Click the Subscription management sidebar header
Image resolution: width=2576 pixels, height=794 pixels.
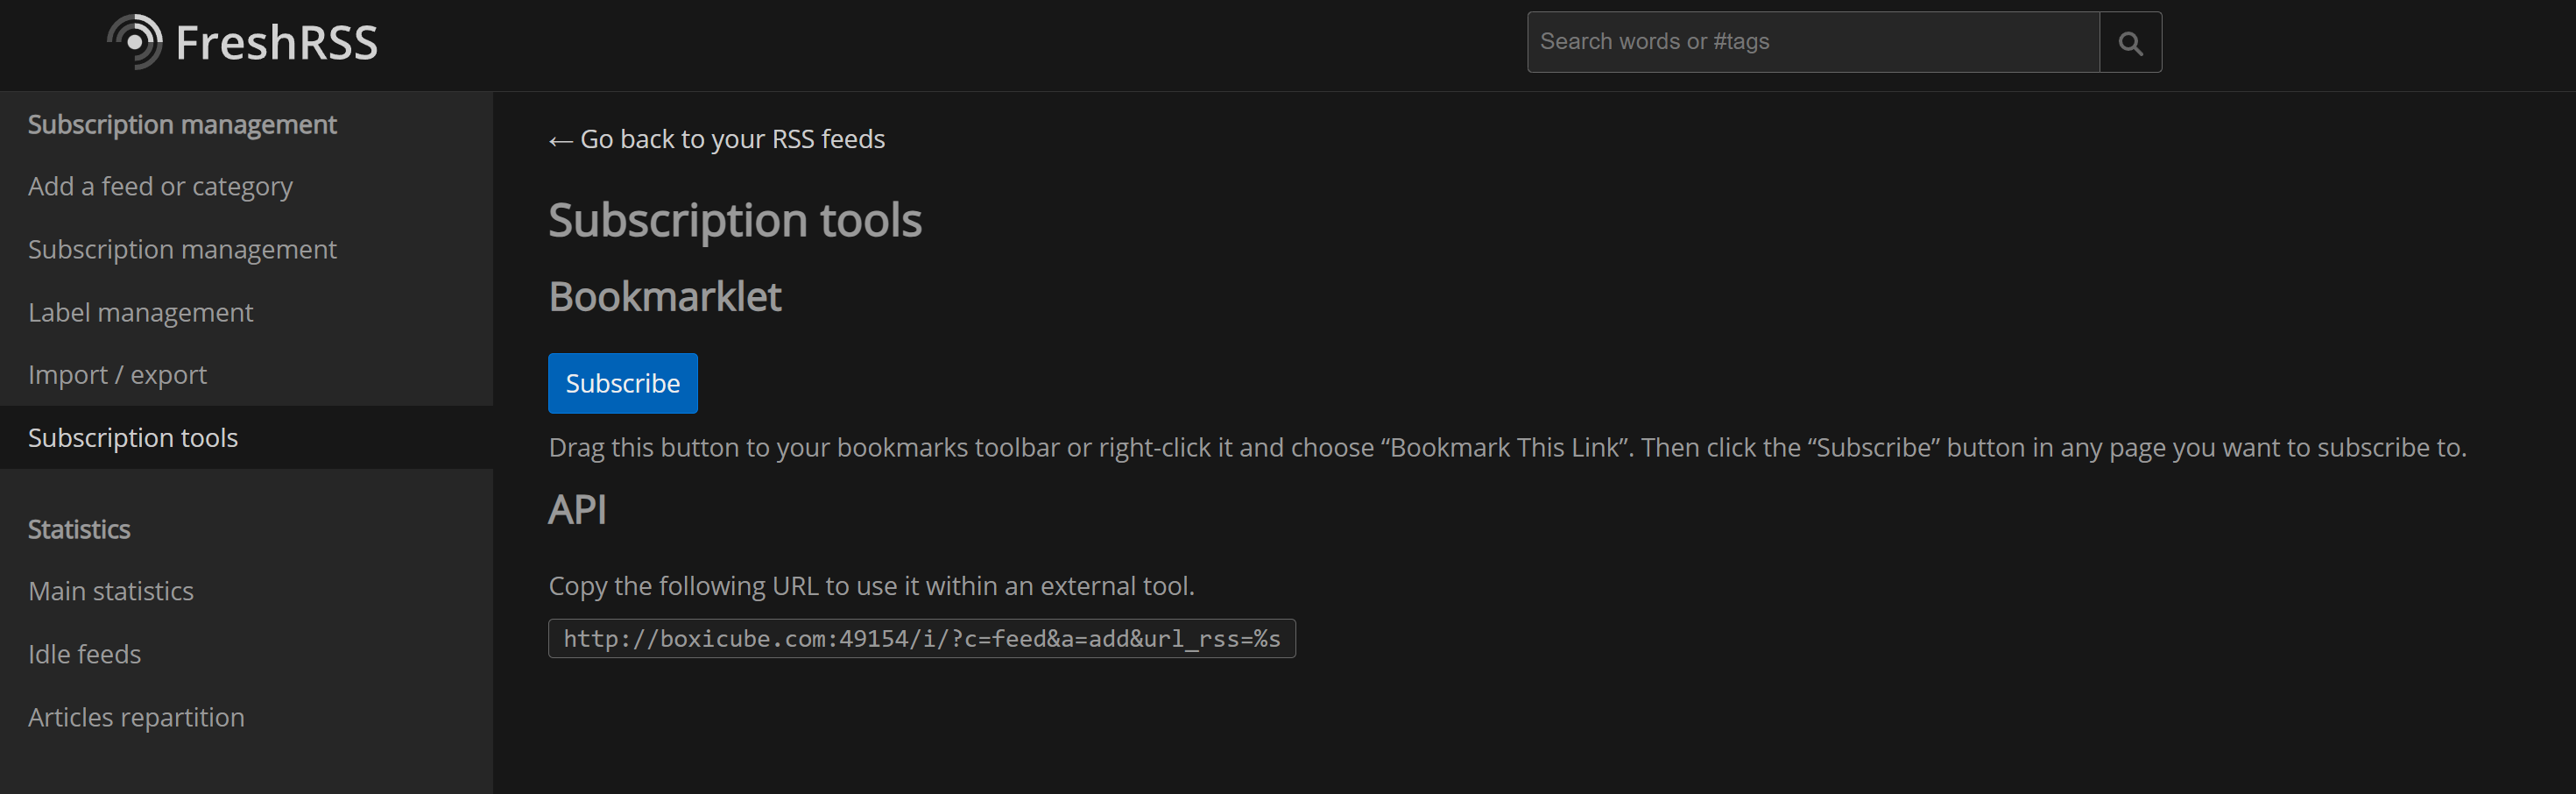[x=182, y=125]
